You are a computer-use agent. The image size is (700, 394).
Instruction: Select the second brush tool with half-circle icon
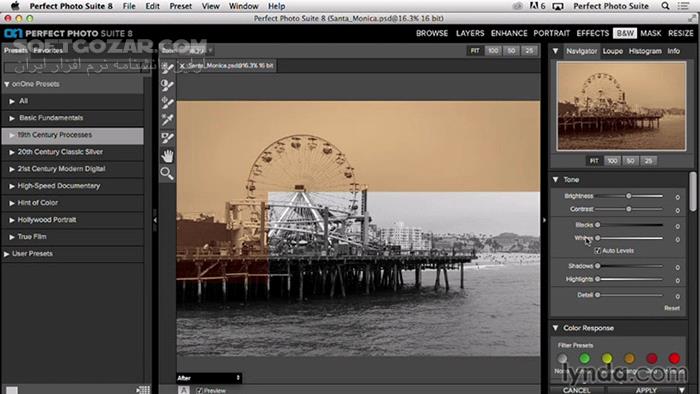(167, 85)
